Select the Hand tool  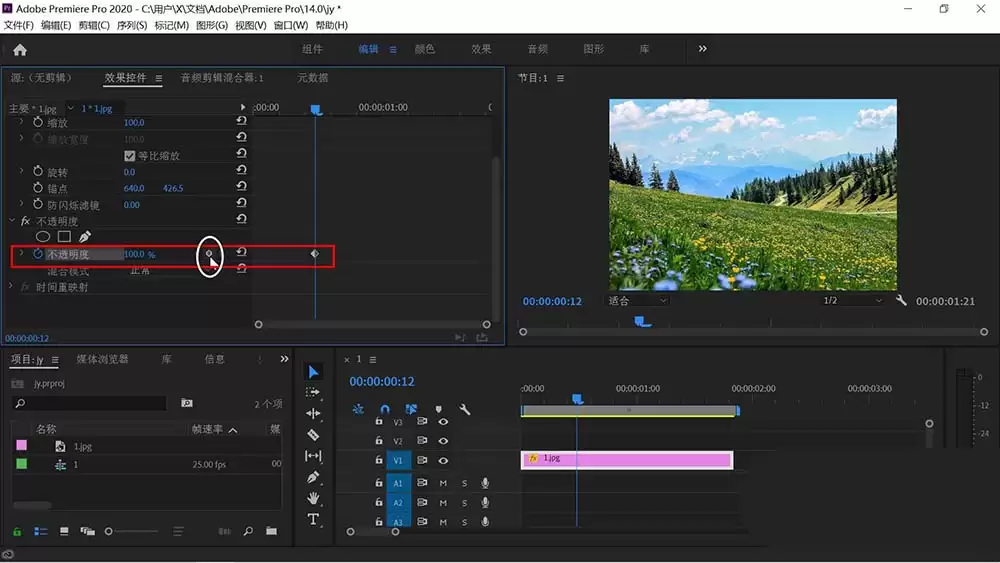pos(313,498)
